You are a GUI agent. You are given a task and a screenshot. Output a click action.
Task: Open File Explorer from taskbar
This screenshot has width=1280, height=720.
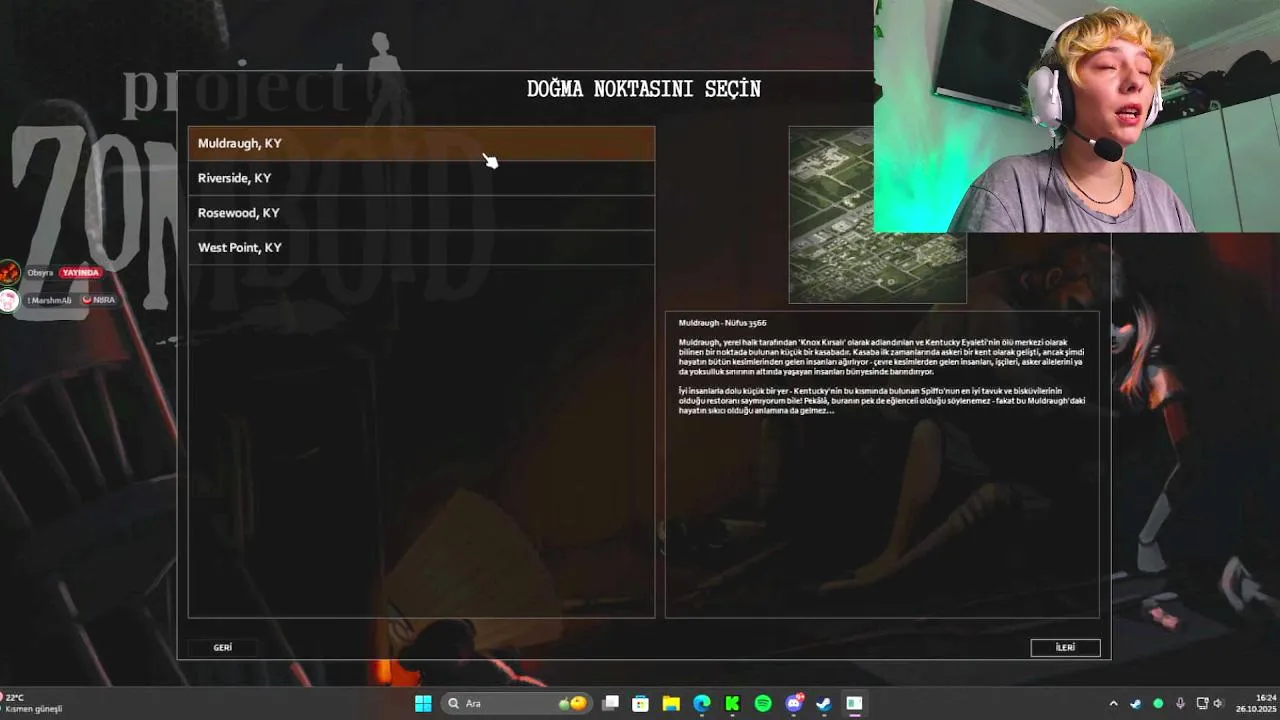[x=671, y=703]
